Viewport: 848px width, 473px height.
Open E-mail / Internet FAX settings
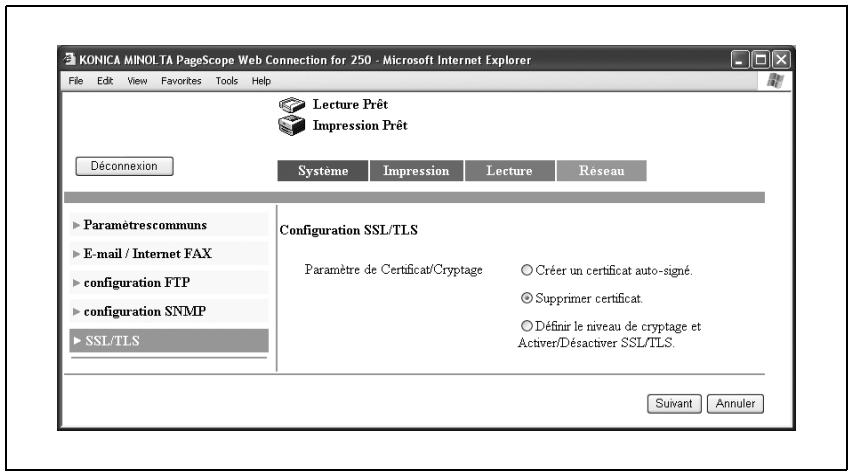(x=169, y=254)
